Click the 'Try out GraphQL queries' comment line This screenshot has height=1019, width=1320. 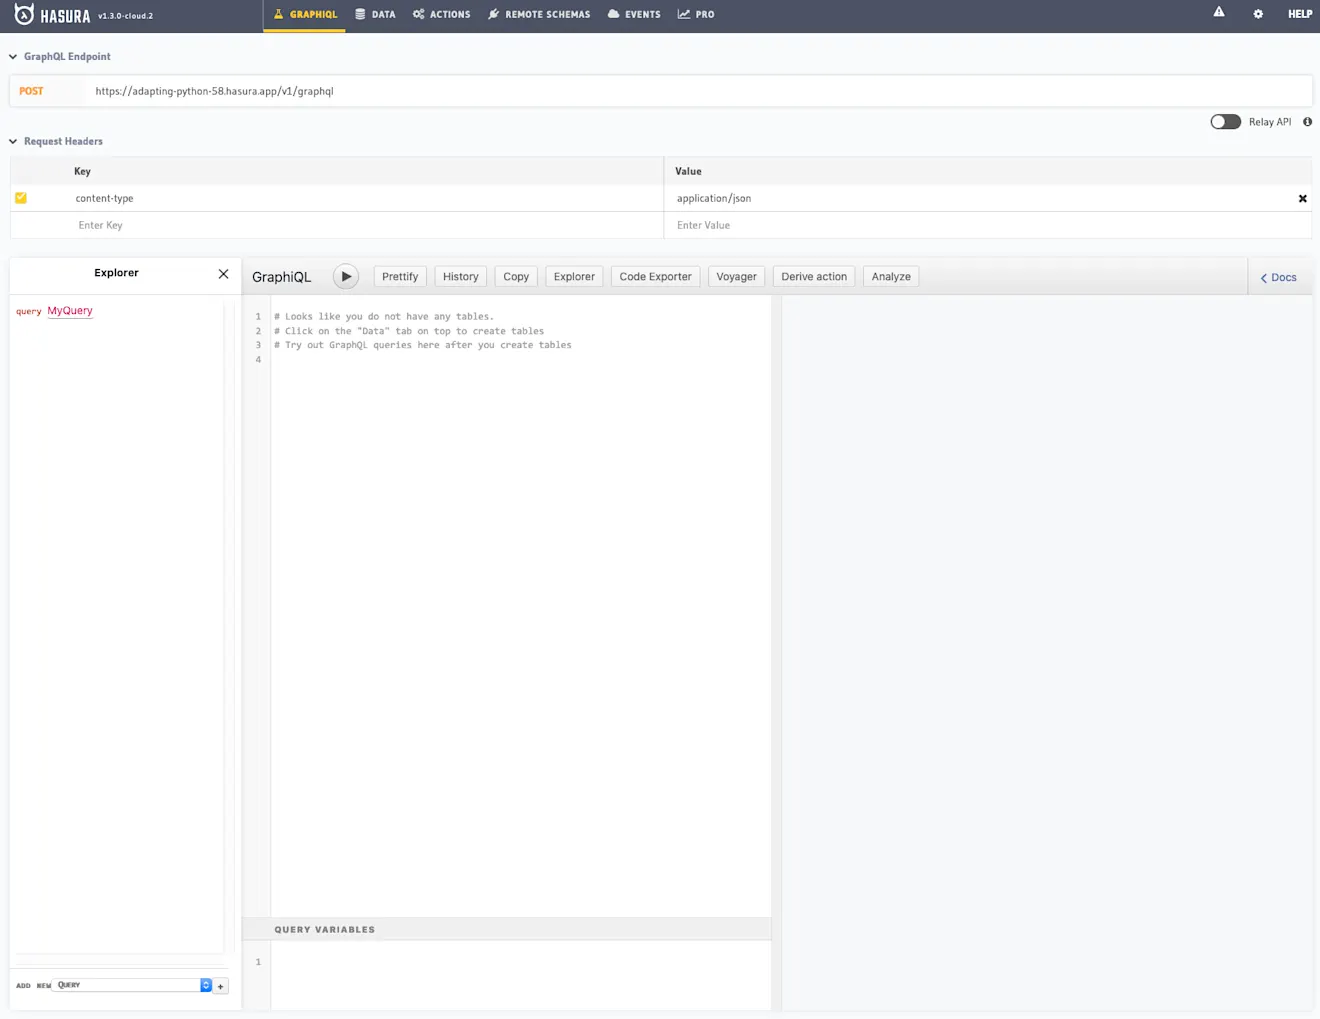pos(423,345)
